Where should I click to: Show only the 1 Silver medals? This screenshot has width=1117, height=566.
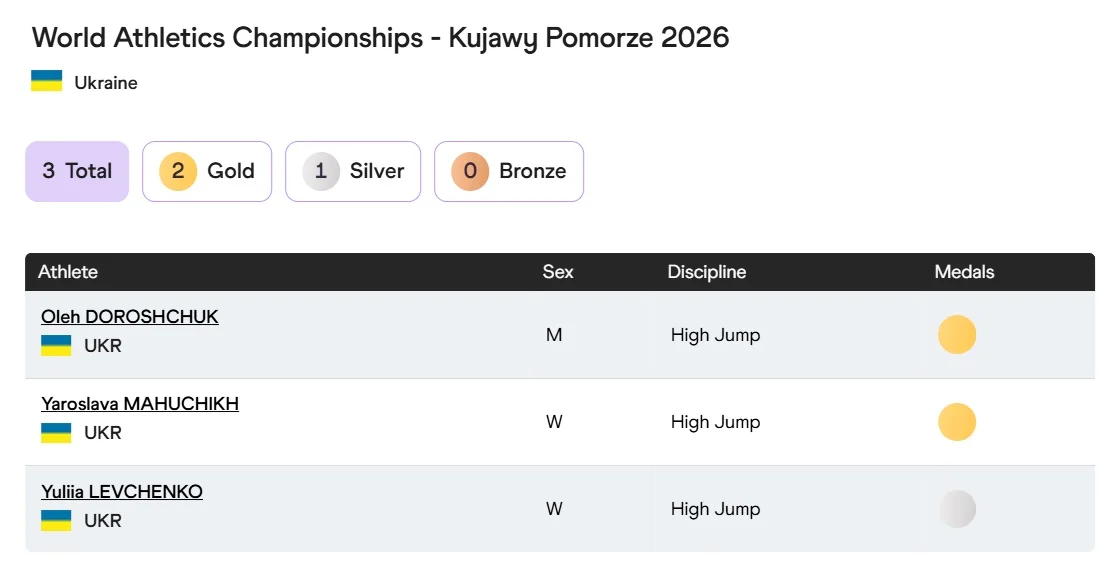tap(353, 171)
